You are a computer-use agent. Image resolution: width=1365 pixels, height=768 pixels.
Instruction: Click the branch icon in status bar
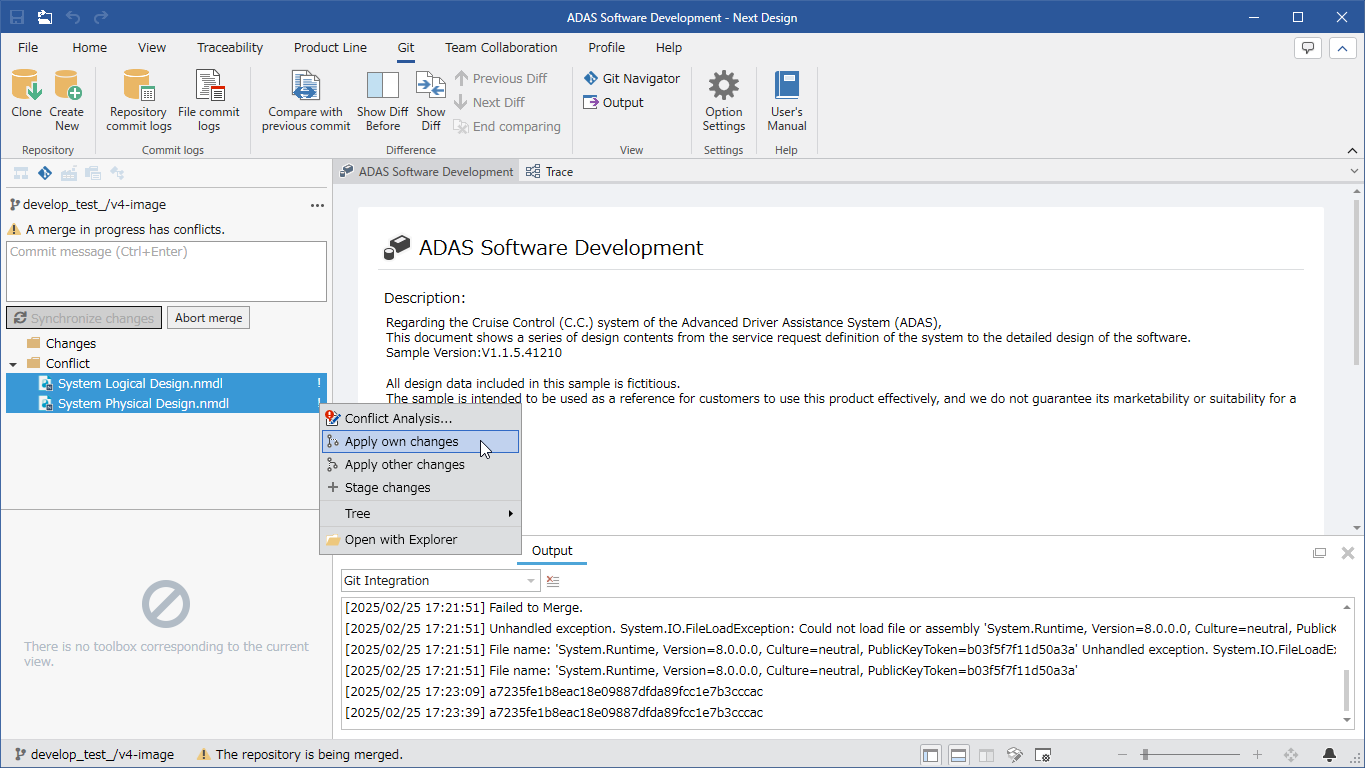(x=20, y=755)
